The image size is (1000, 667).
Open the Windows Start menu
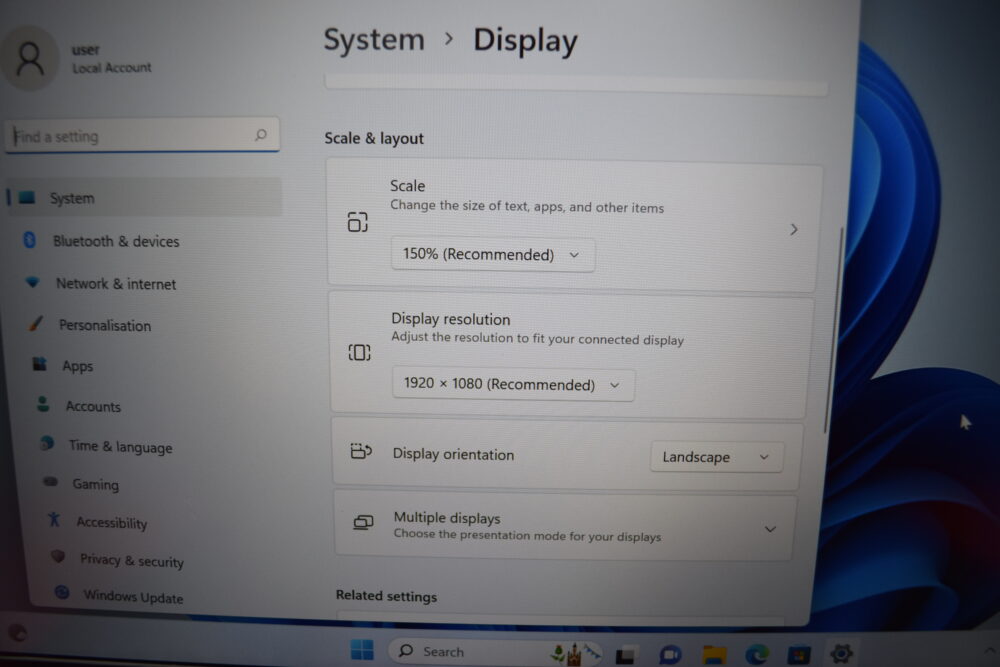click(362, 649)
